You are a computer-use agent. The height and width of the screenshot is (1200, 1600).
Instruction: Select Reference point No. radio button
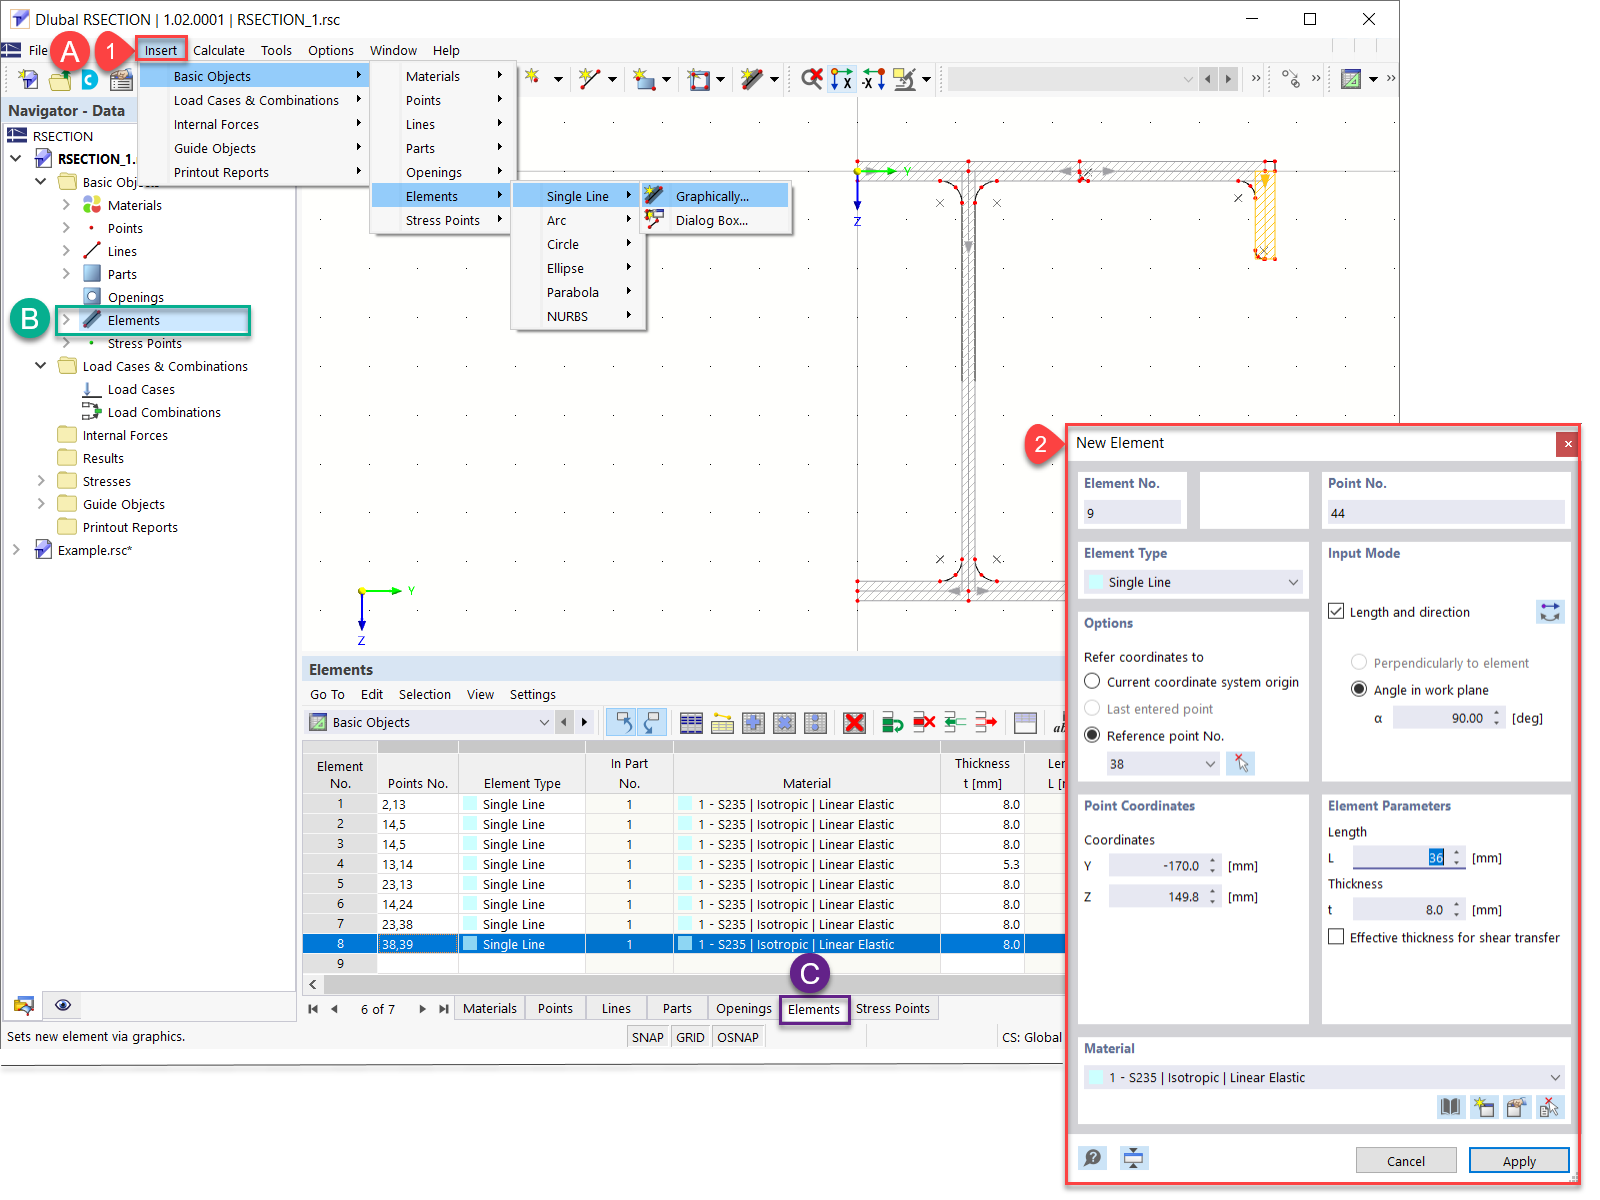point(1093,735)
